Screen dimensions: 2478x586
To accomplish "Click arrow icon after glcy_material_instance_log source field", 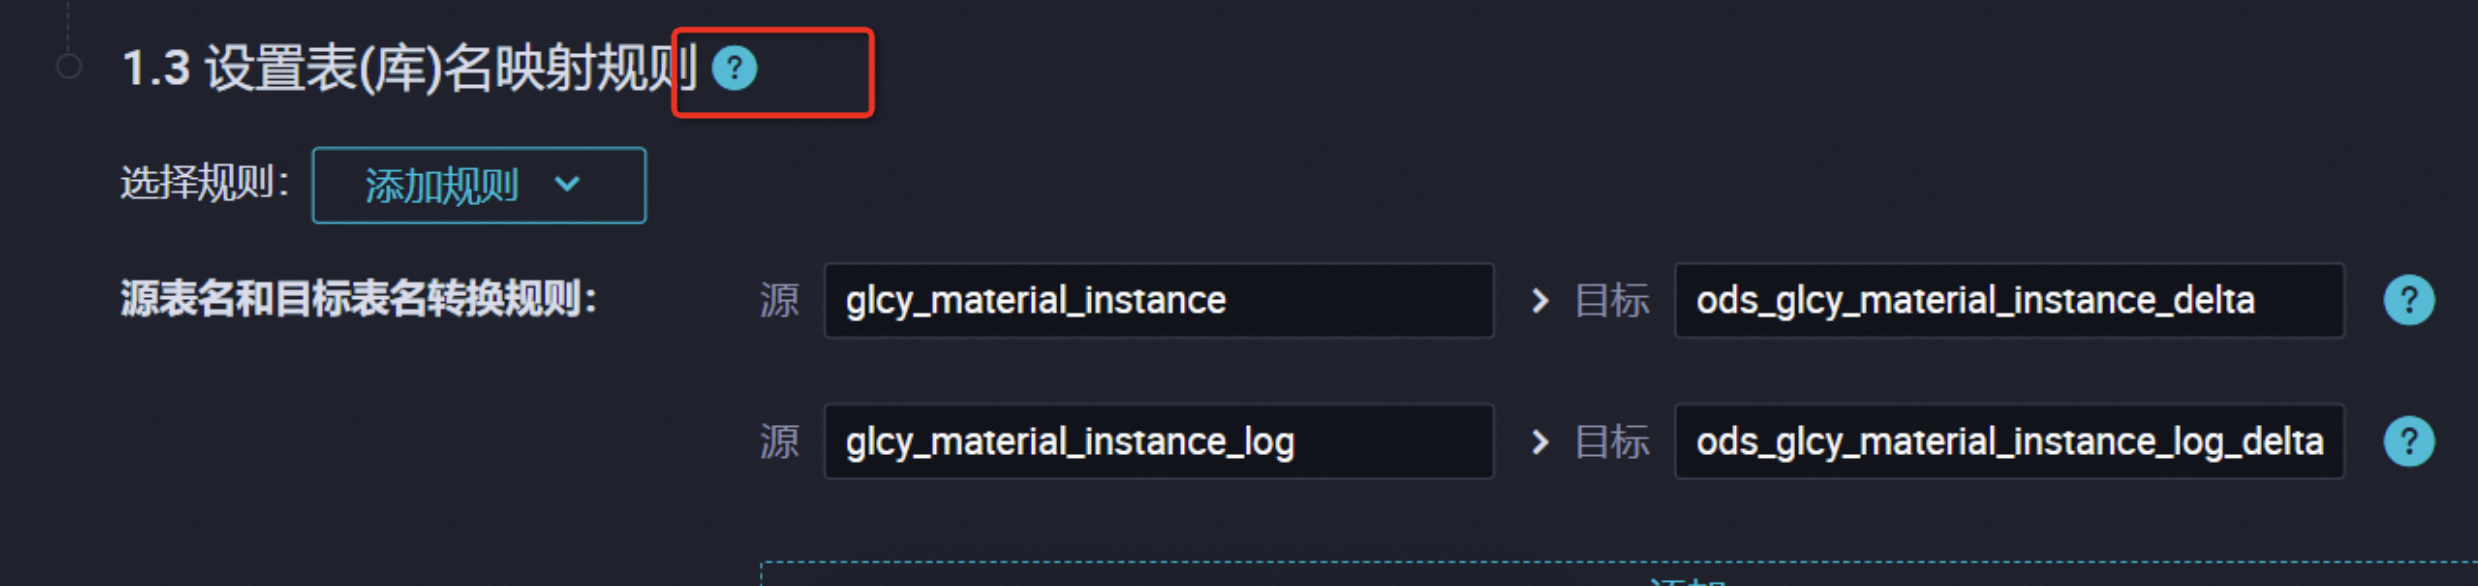I will pyautogui.click(x=1540, y=441).
